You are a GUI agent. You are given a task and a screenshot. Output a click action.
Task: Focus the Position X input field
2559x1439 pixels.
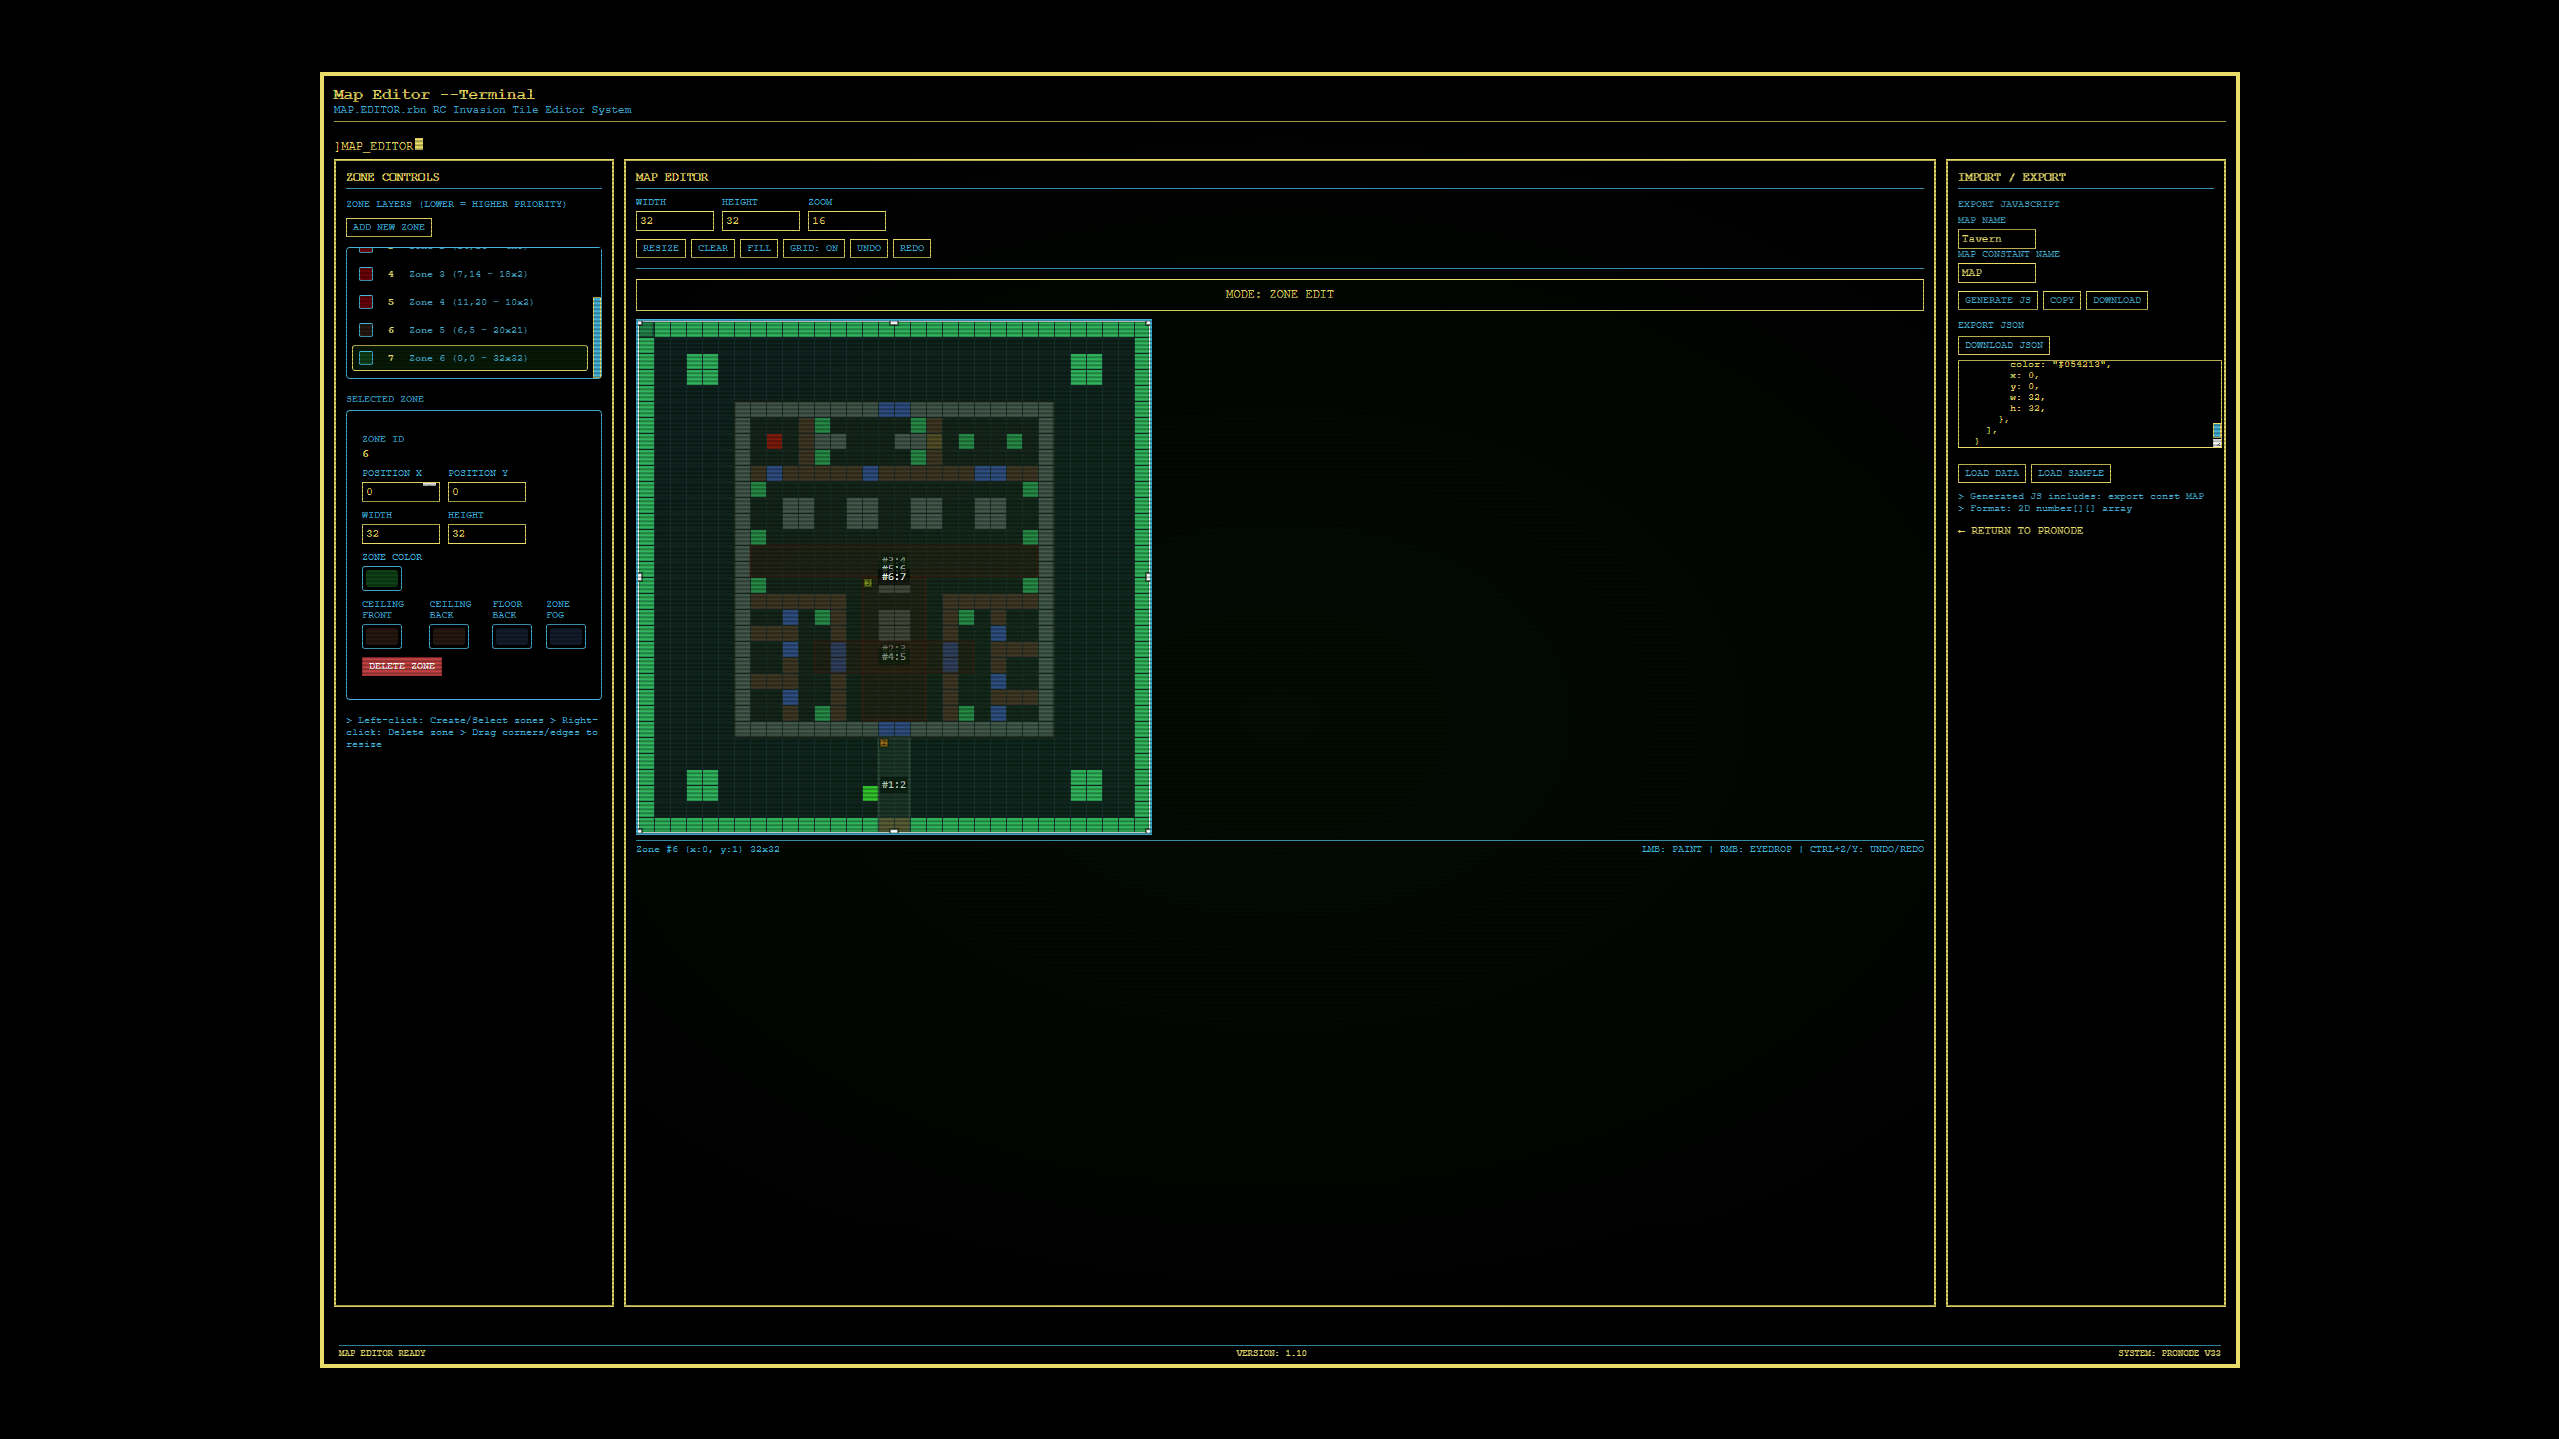400,492
